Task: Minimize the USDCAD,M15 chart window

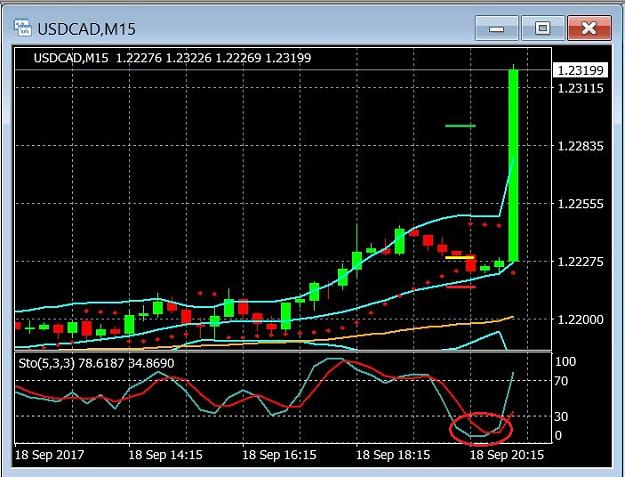Action: (x=497, y=28)
